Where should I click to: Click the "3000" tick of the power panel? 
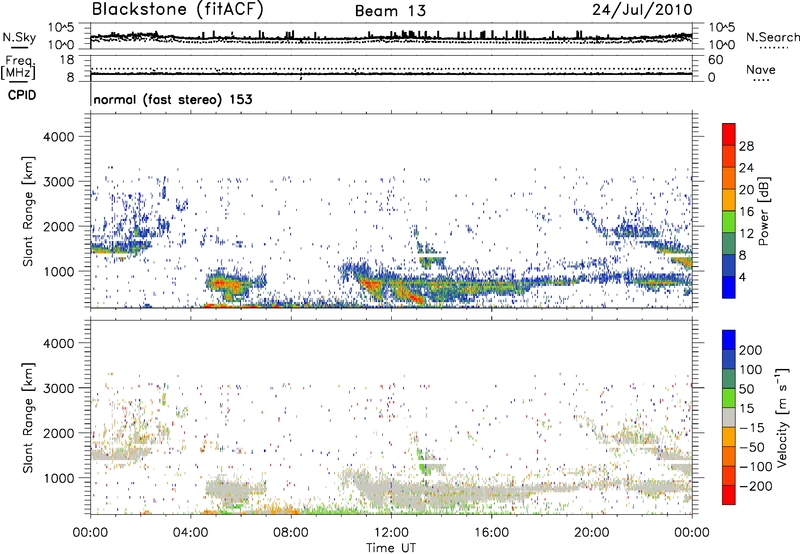pos(59,182)
